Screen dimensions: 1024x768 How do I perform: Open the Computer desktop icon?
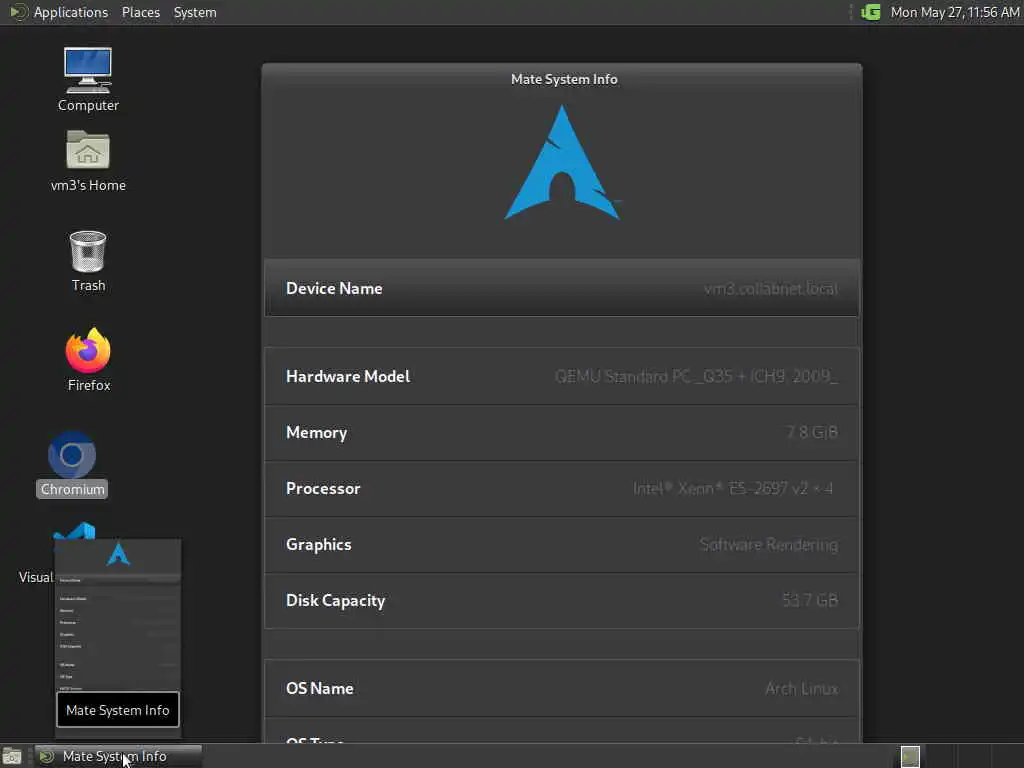(88, 79)
